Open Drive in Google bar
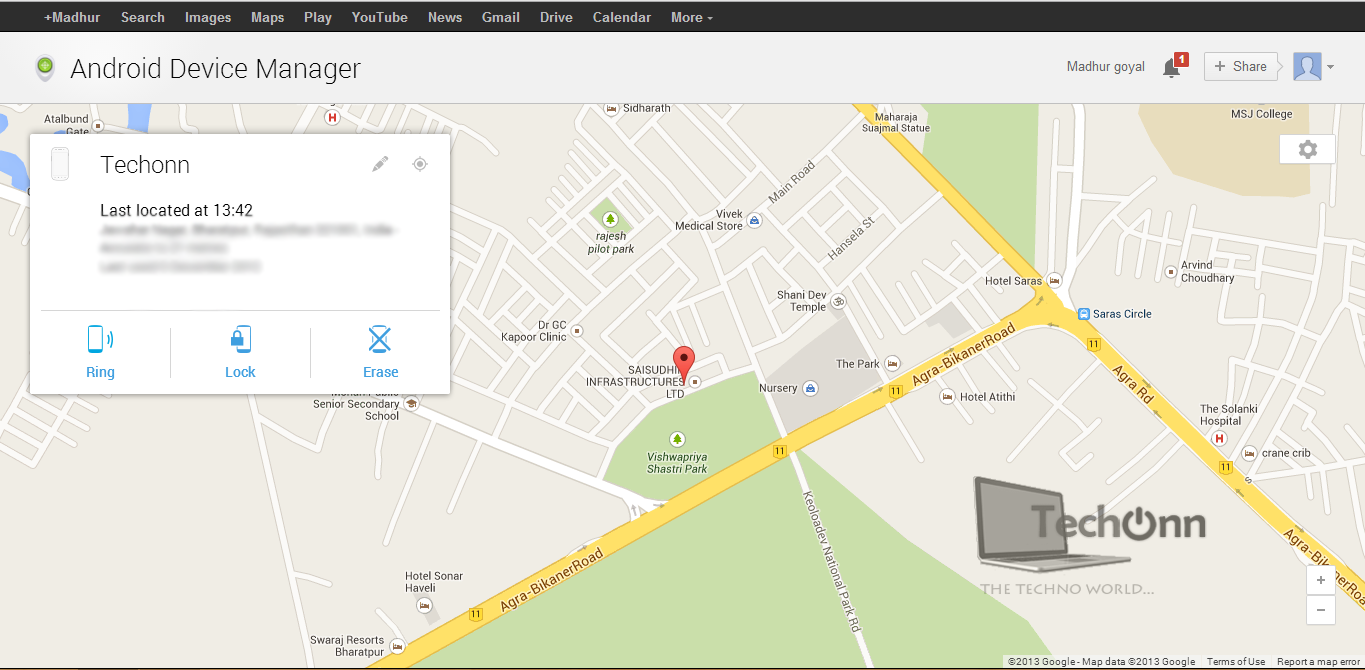The image size is (1365, 670). 556,17
